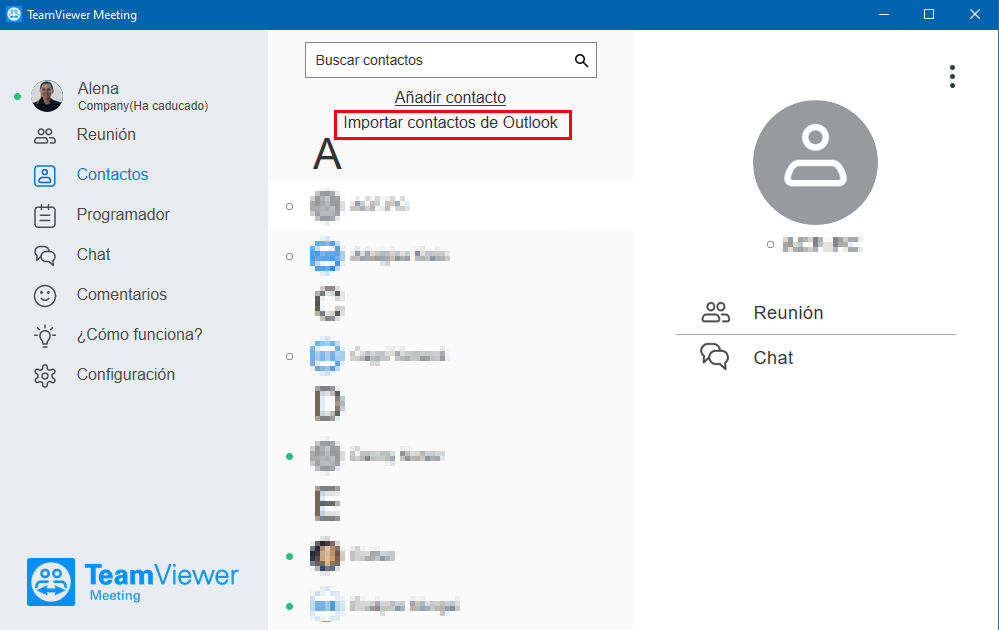
Task: Click the ¿Cómo funciona? lightbulb icon
Action: (x=45, y=336)
